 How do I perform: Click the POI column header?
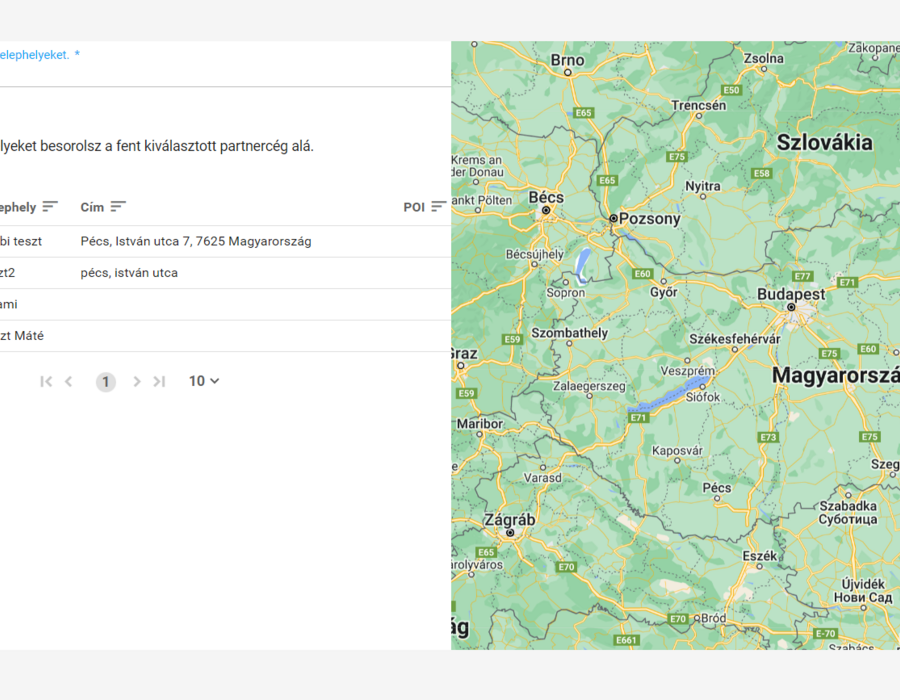pos(414,207)
